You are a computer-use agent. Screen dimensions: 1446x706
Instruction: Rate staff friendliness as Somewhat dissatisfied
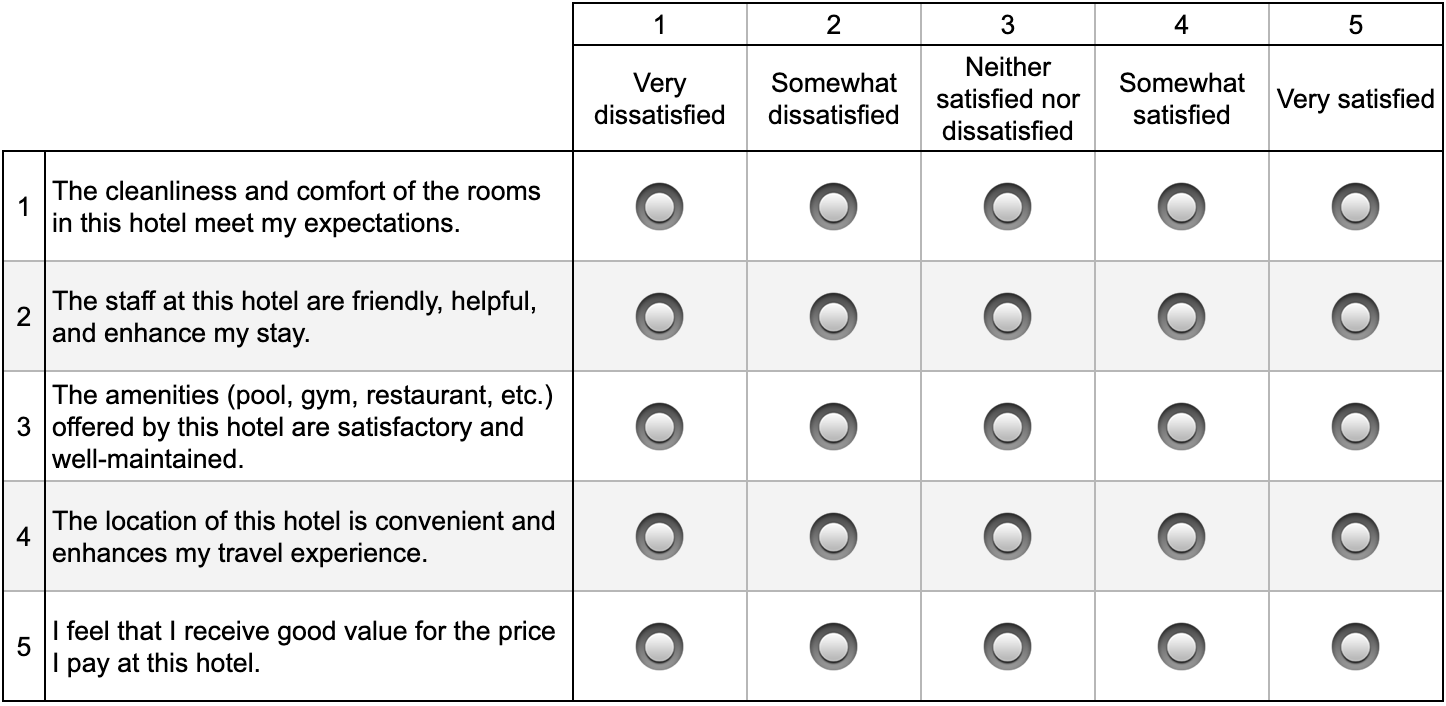(x=833, y=317)
